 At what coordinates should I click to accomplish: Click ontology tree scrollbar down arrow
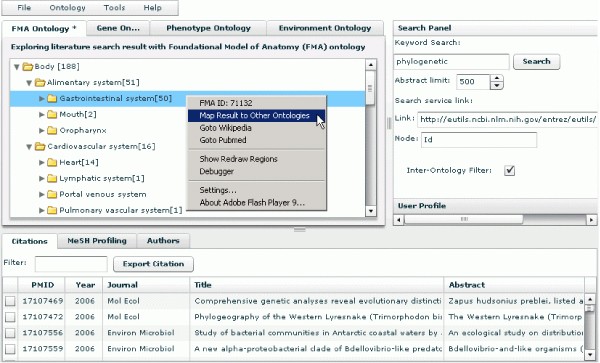click(371, 211)
